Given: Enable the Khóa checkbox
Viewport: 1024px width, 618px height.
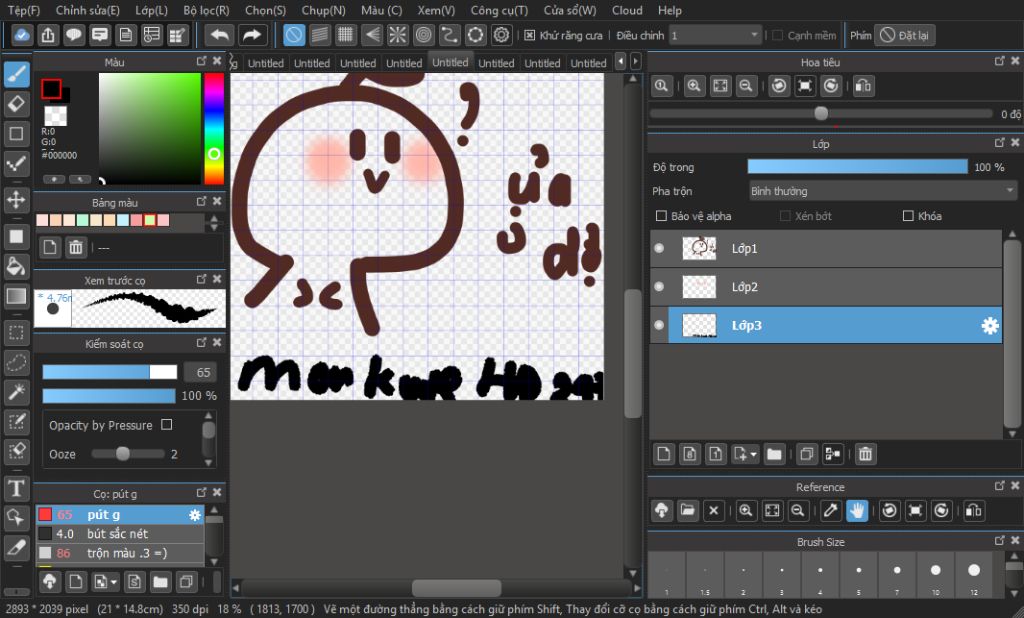Looking at the screenshot, I should tap(908, 216).
